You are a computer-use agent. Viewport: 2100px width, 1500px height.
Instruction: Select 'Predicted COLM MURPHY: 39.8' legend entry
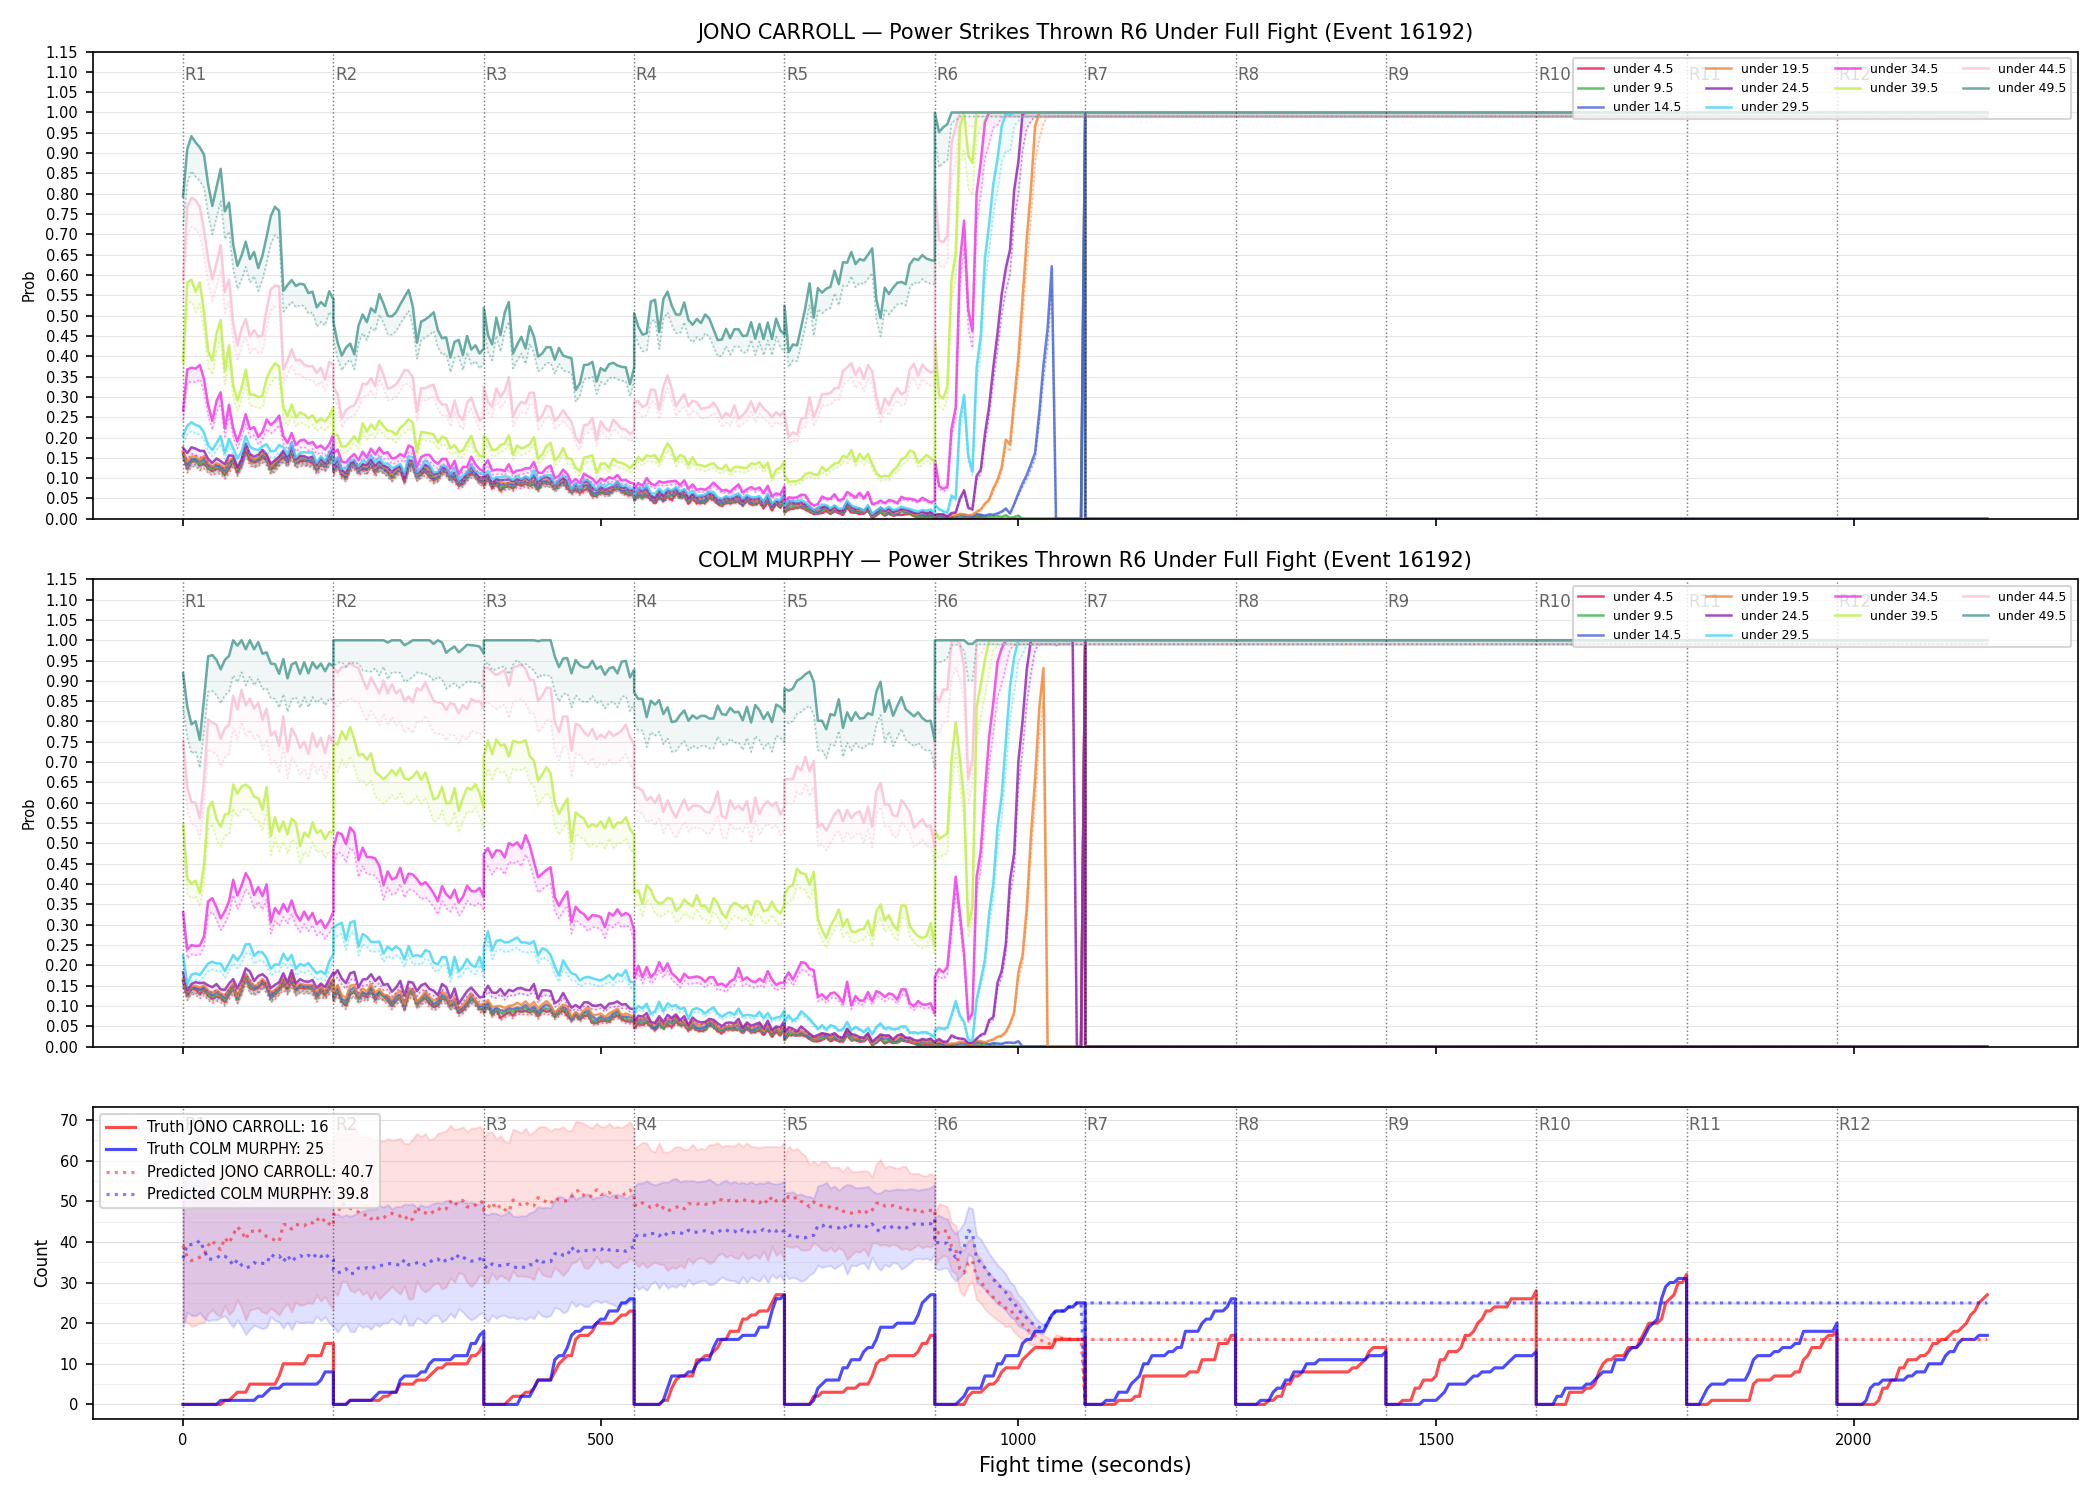pyautogui.click(x=238, y=1194)
